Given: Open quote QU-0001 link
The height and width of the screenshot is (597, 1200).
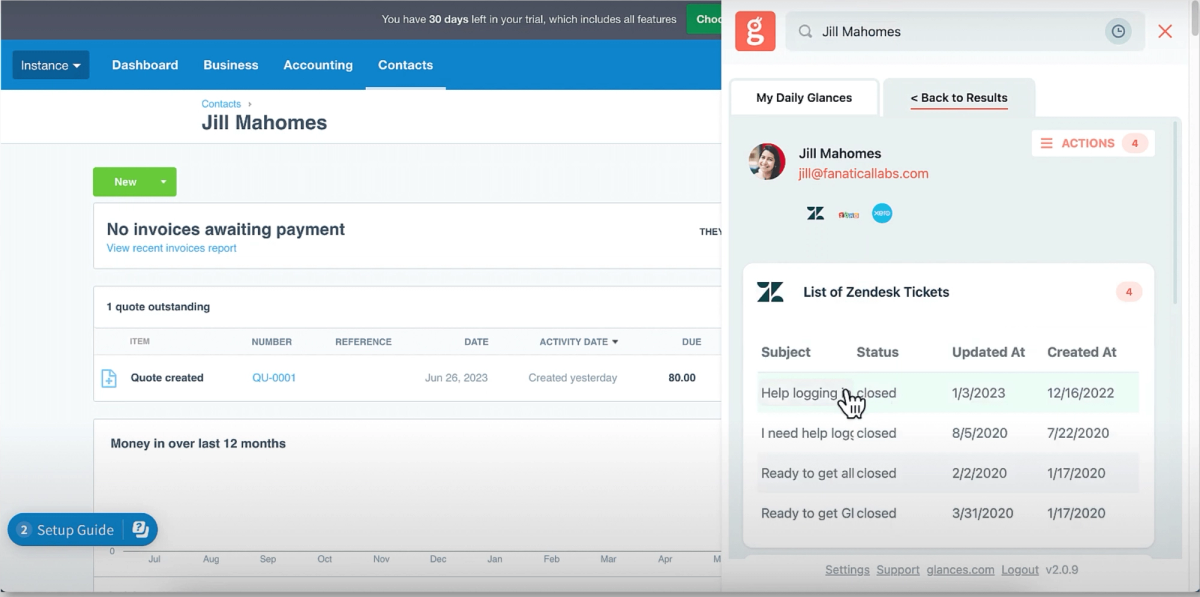Looking at the screenshot, I should tap(274, 378).
